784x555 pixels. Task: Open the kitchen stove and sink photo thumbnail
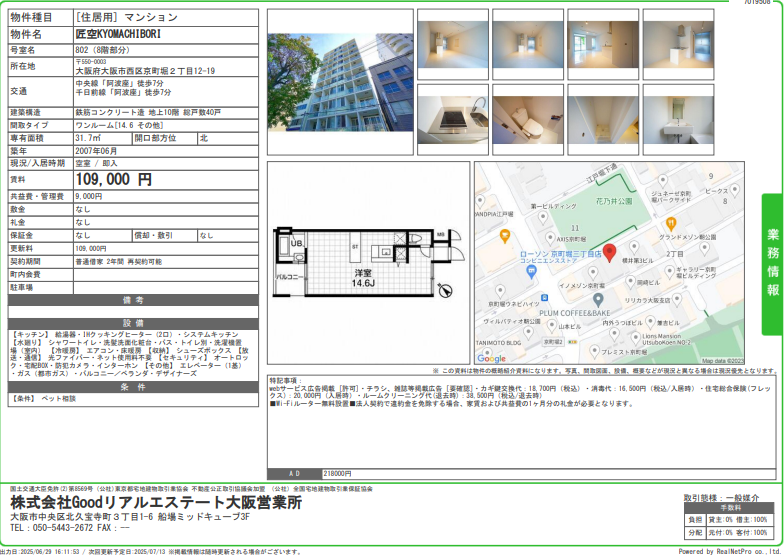(x=453, y=118)
